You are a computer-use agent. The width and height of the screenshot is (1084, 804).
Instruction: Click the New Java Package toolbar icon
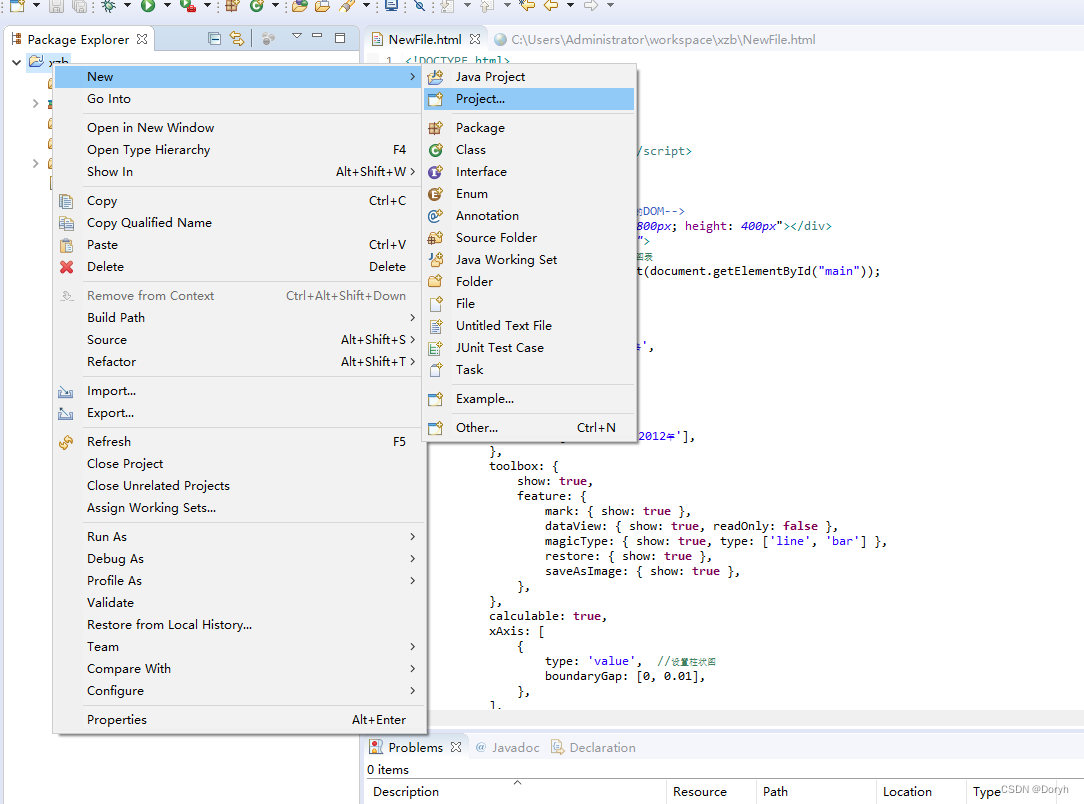coord(232,6)
